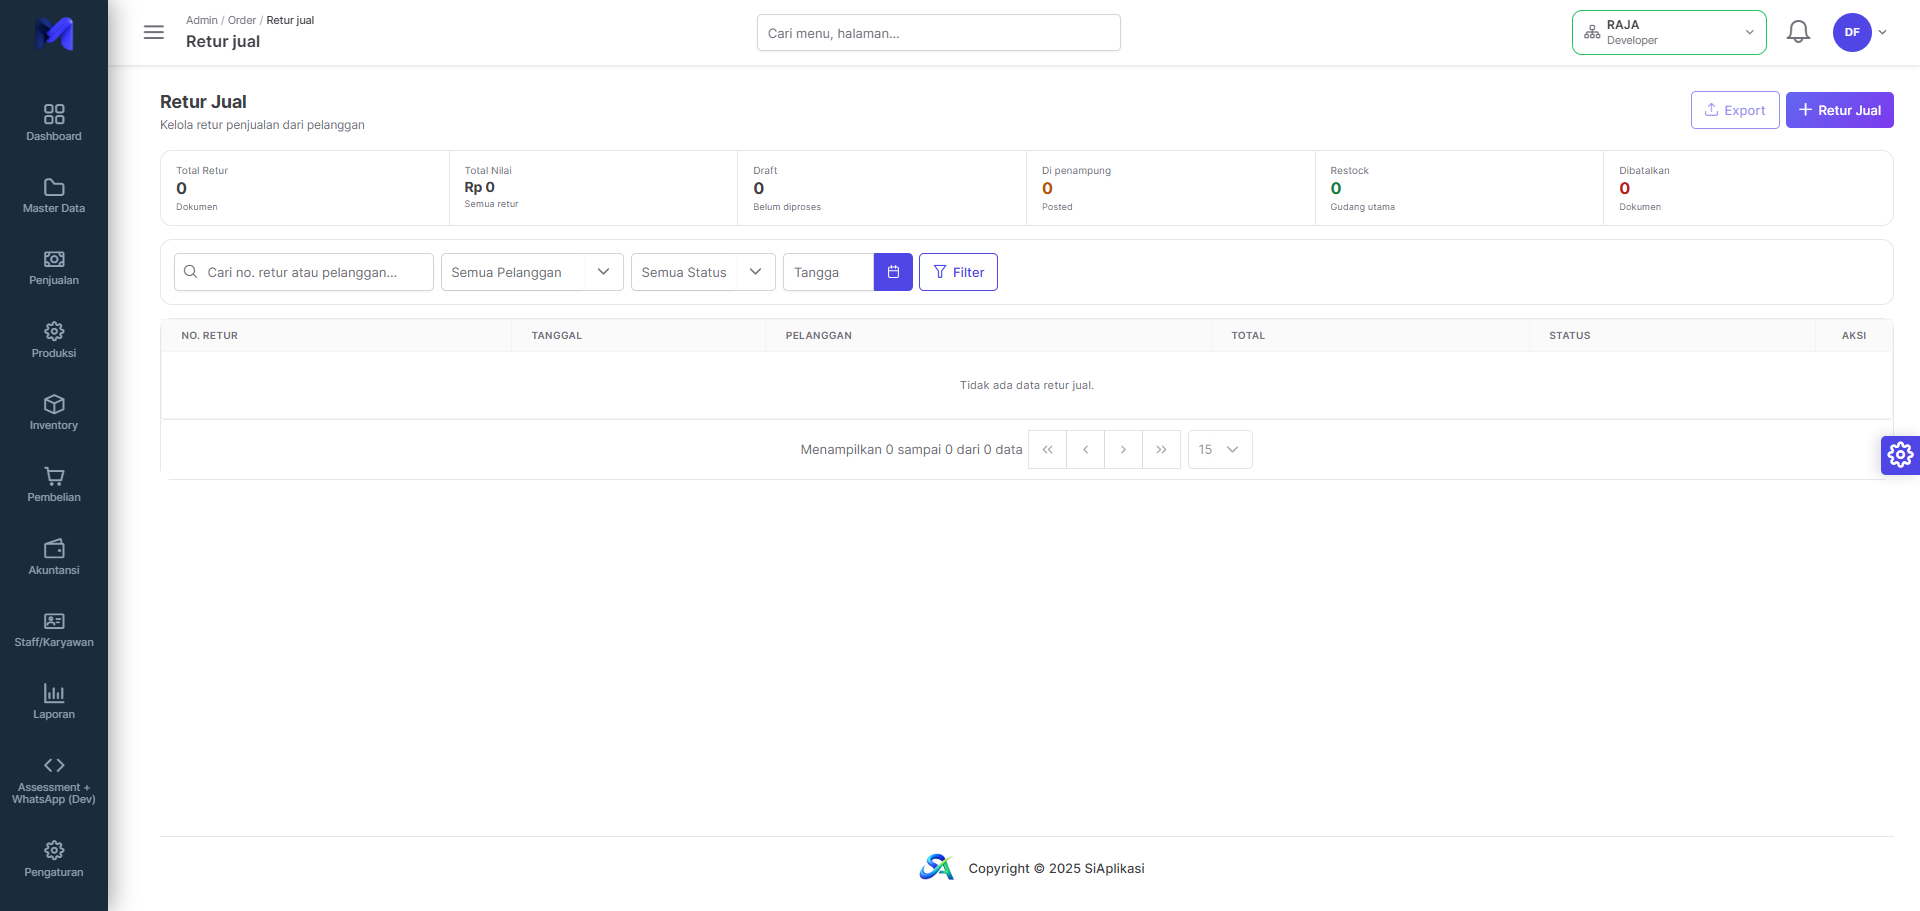Click the Draft summary card
This screenshot has height=911, width=1920.
click(882, 188)
